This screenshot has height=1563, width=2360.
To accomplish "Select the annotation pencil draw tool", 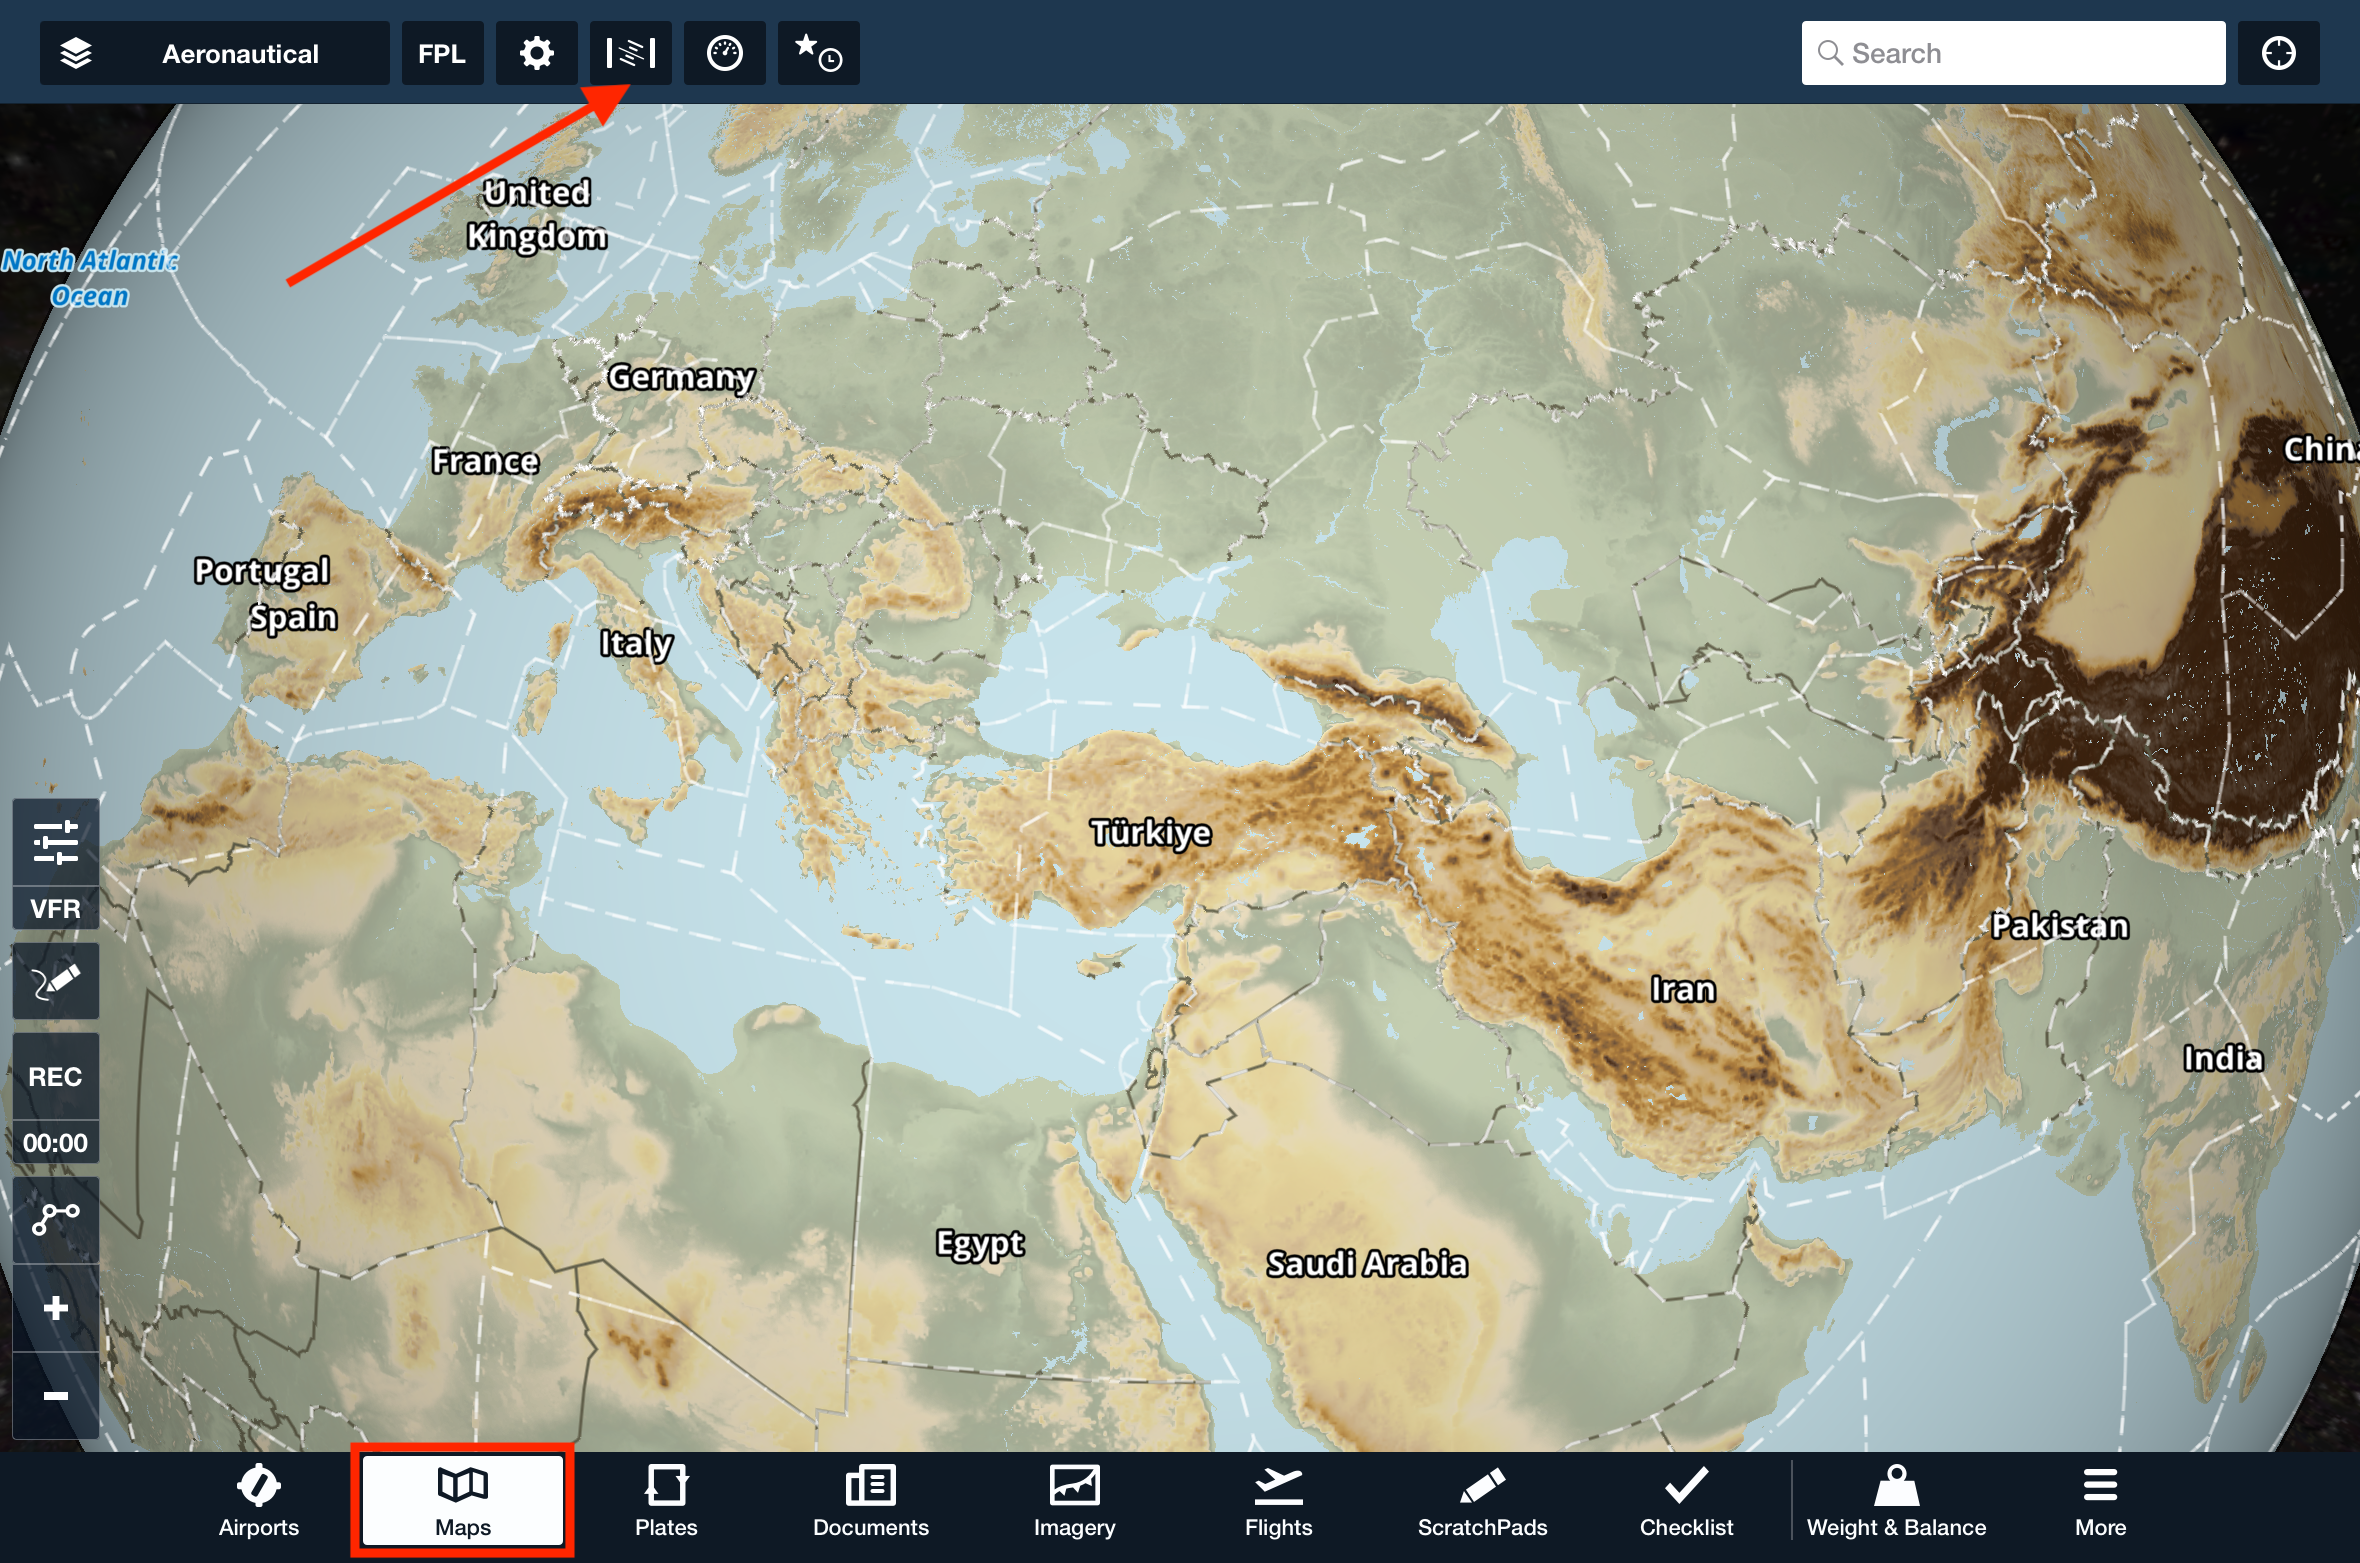I will click(x=56, y=981).
